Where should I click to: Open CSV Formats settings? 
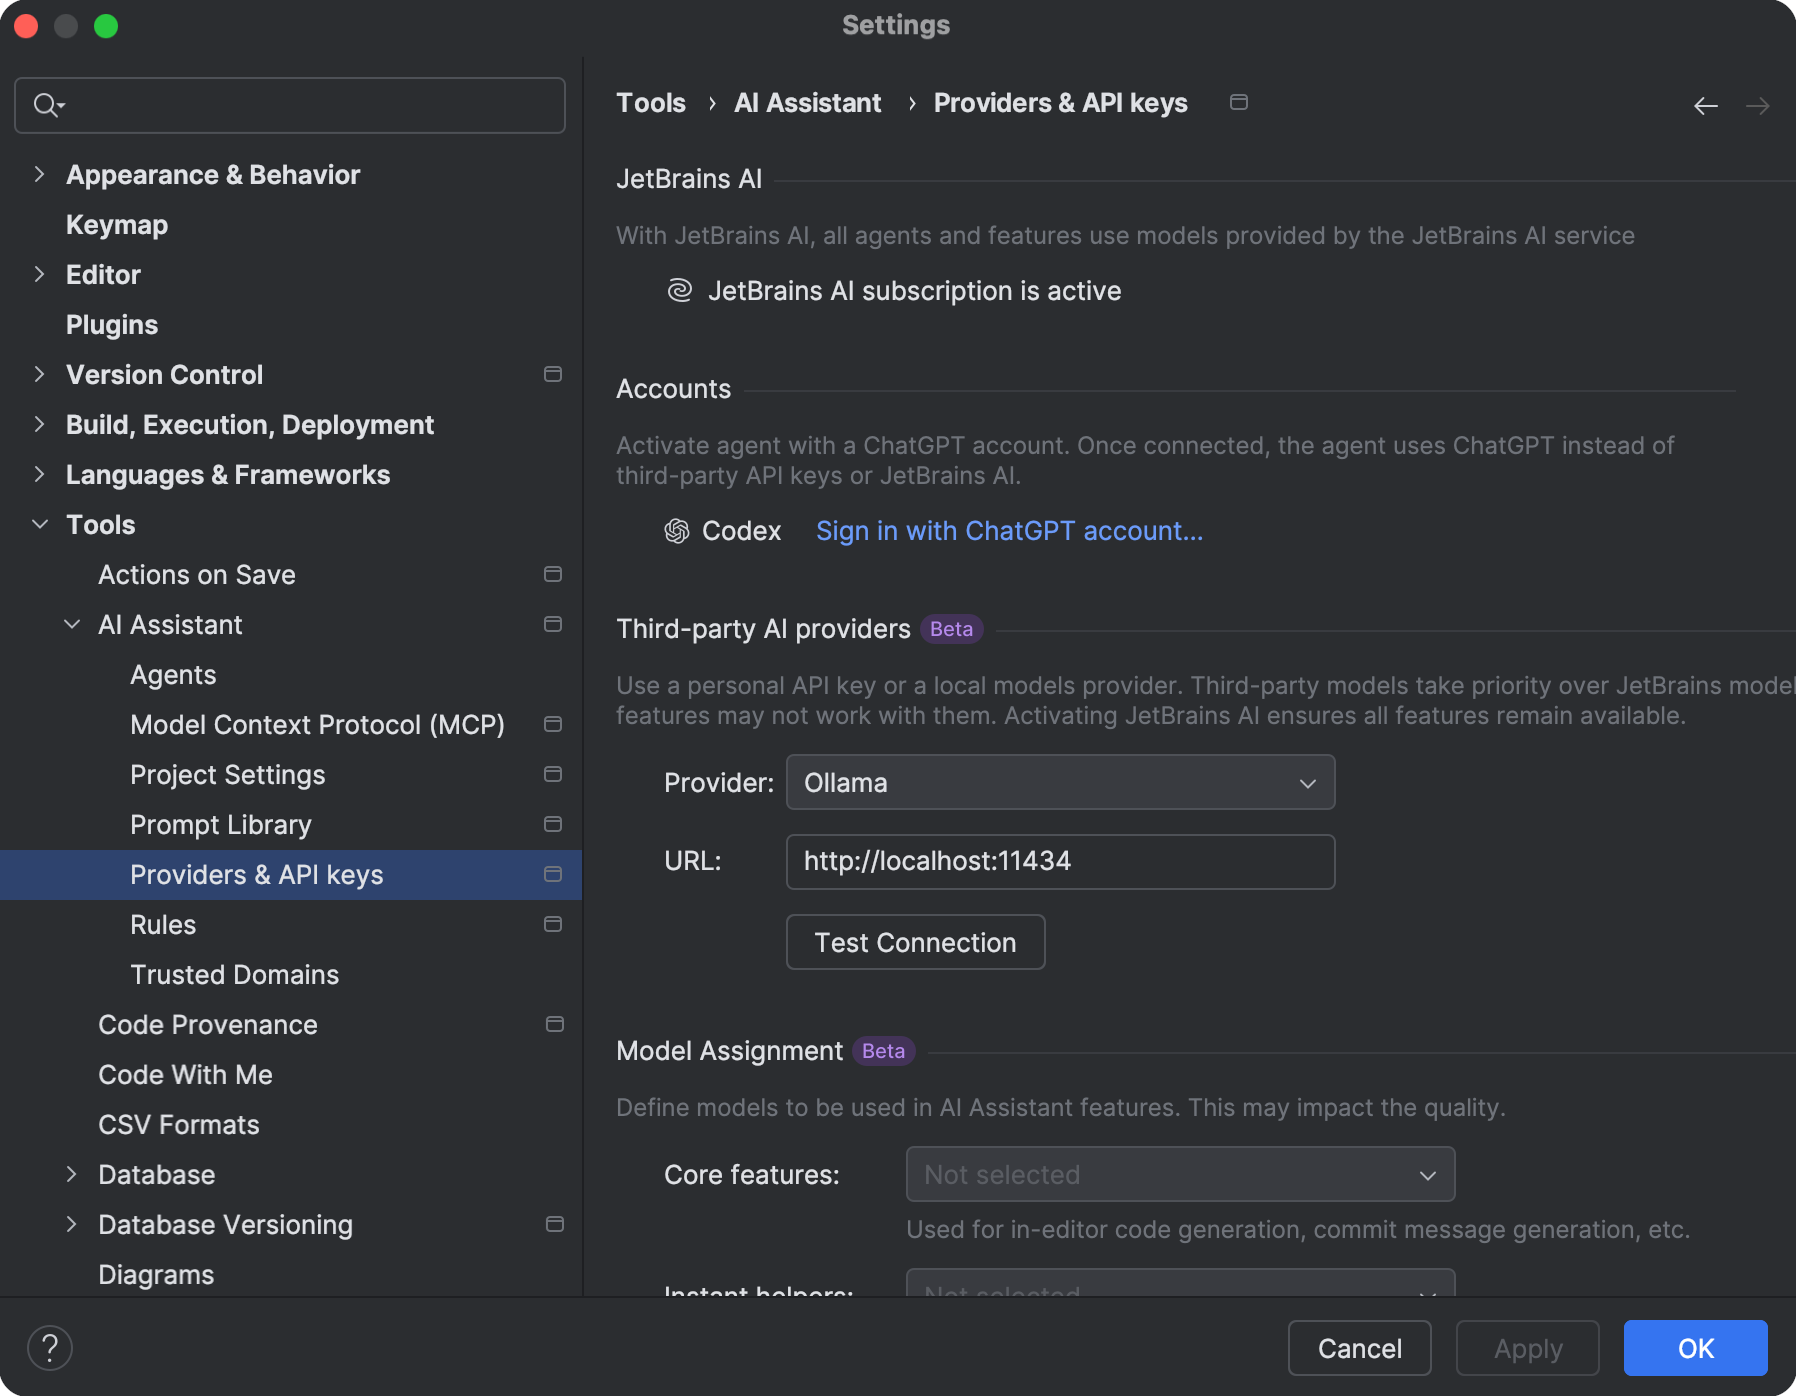tap(179, 1125)
